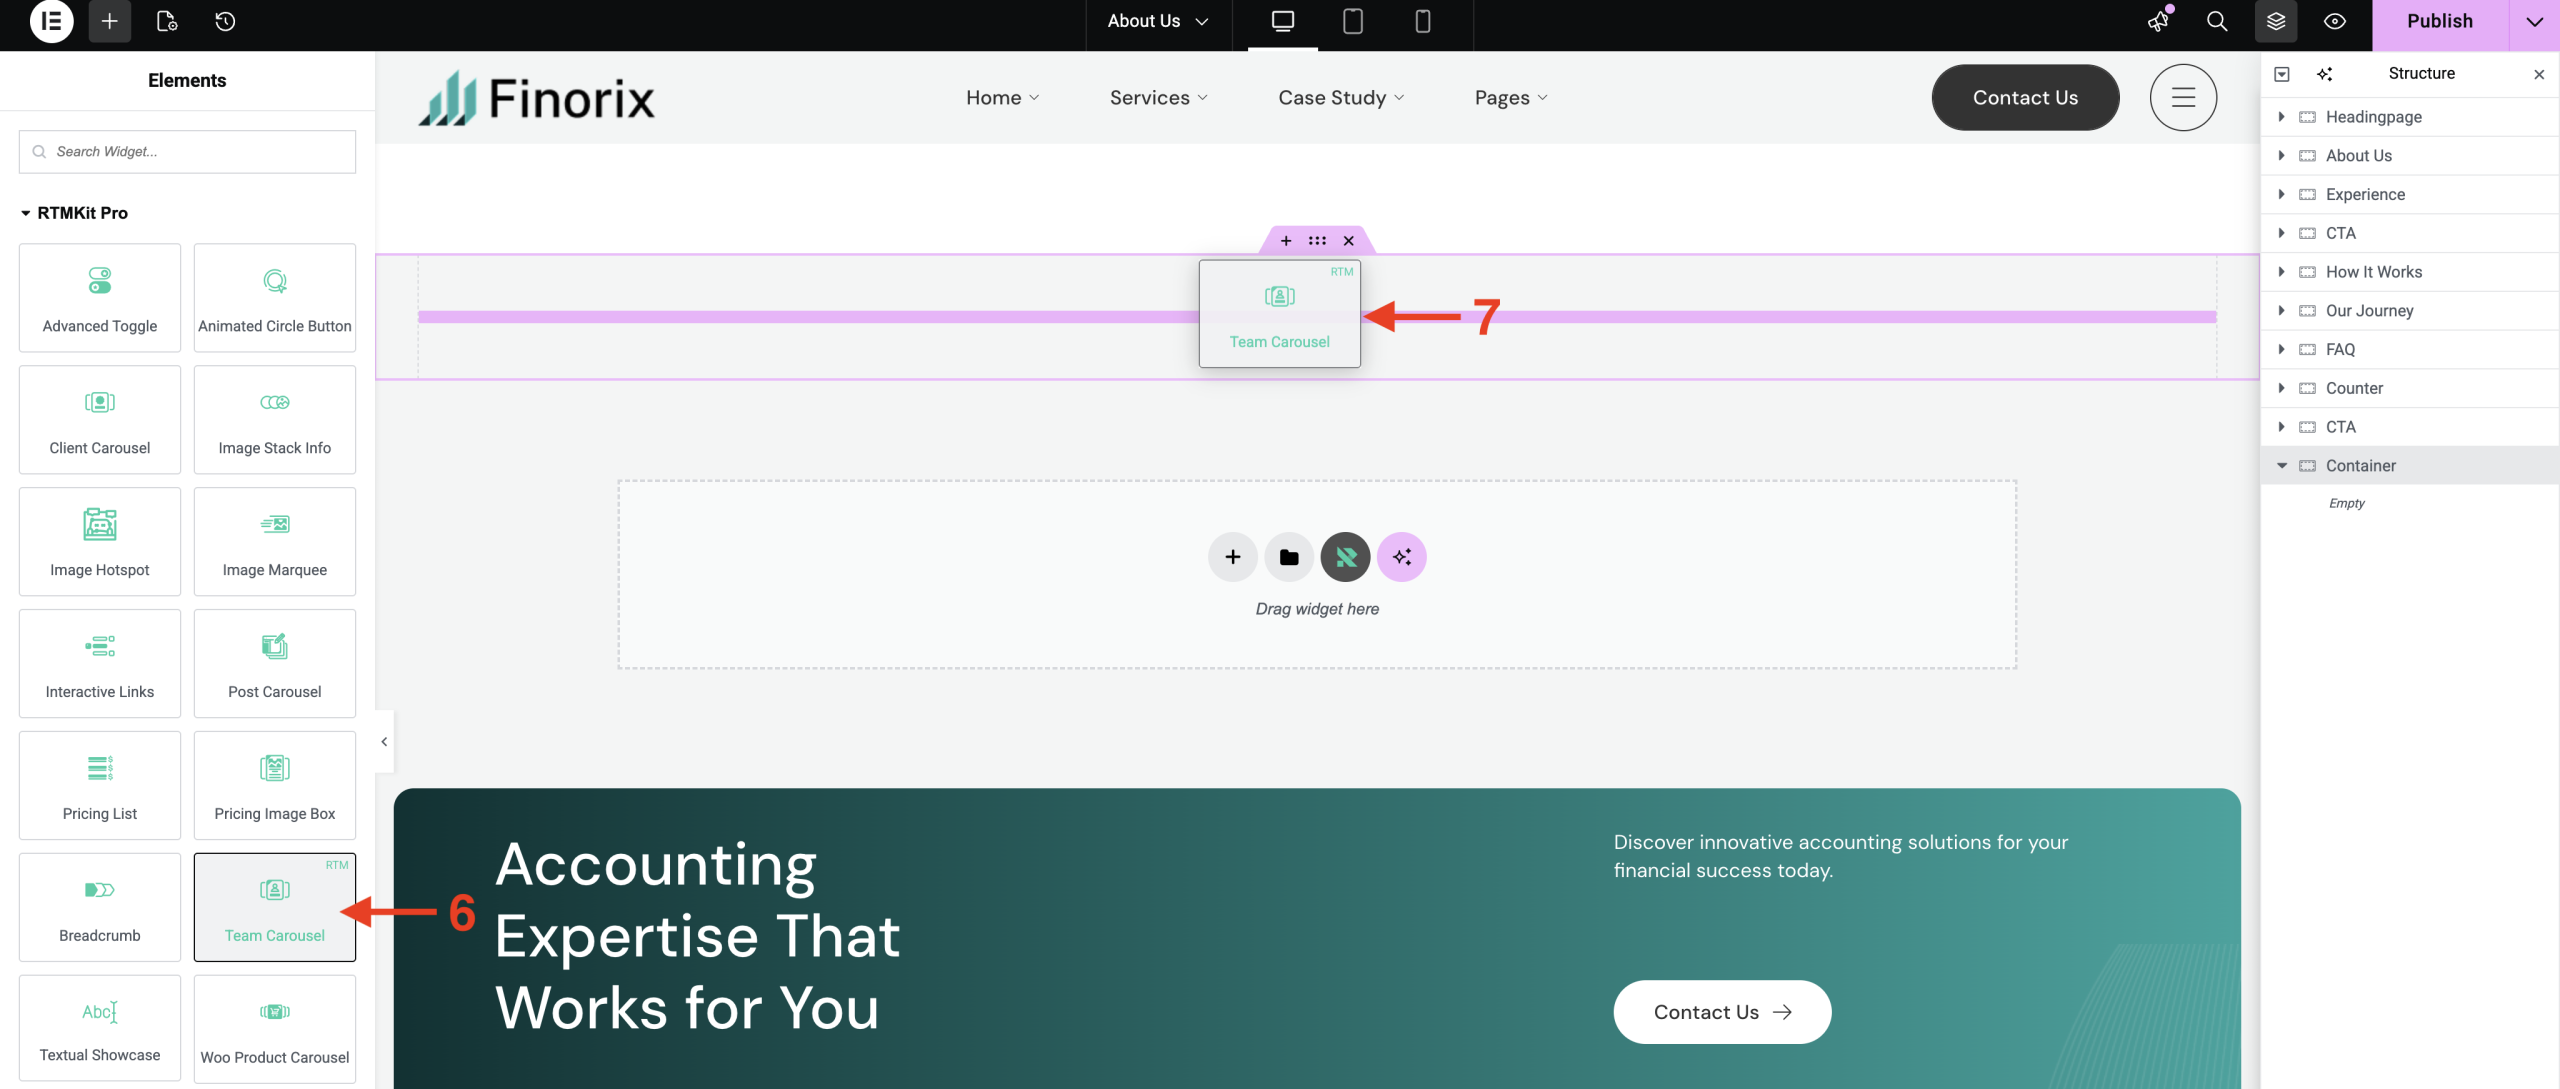Click the AI sparkle button in drop area
The height and width of the screenshot is (1089, 2560).
click(x=1401, y=557)
